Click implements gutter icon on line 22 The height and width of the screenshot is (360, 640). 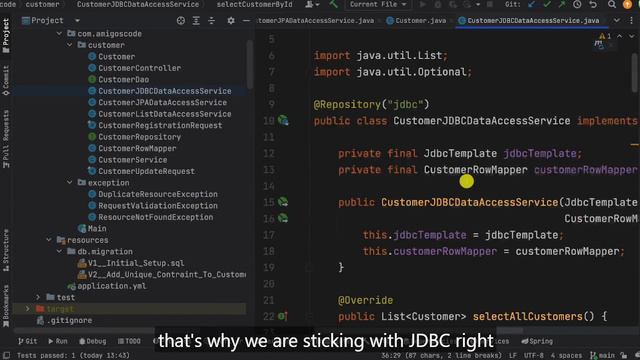tap(282, 316)
